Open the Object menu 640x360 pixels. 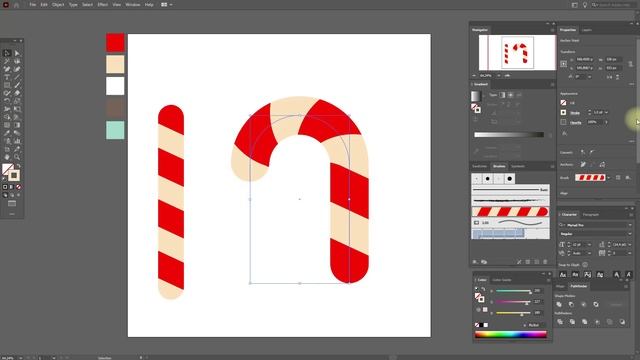click(x=58, y=4)
